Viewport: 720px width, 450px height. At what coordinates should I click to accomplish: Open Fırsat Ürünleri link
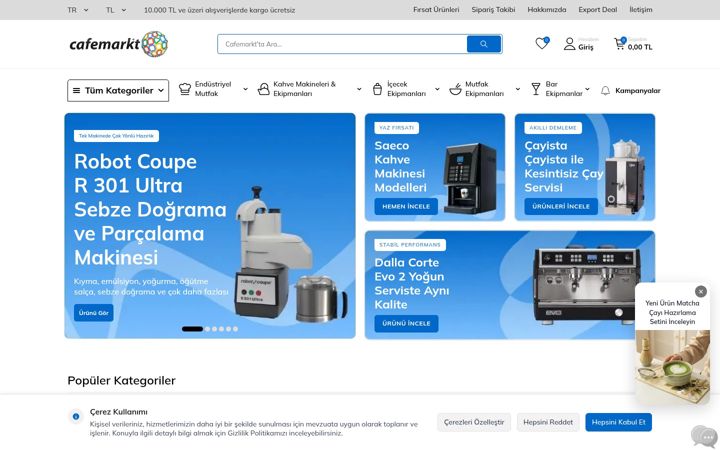(x=436, y=10)
